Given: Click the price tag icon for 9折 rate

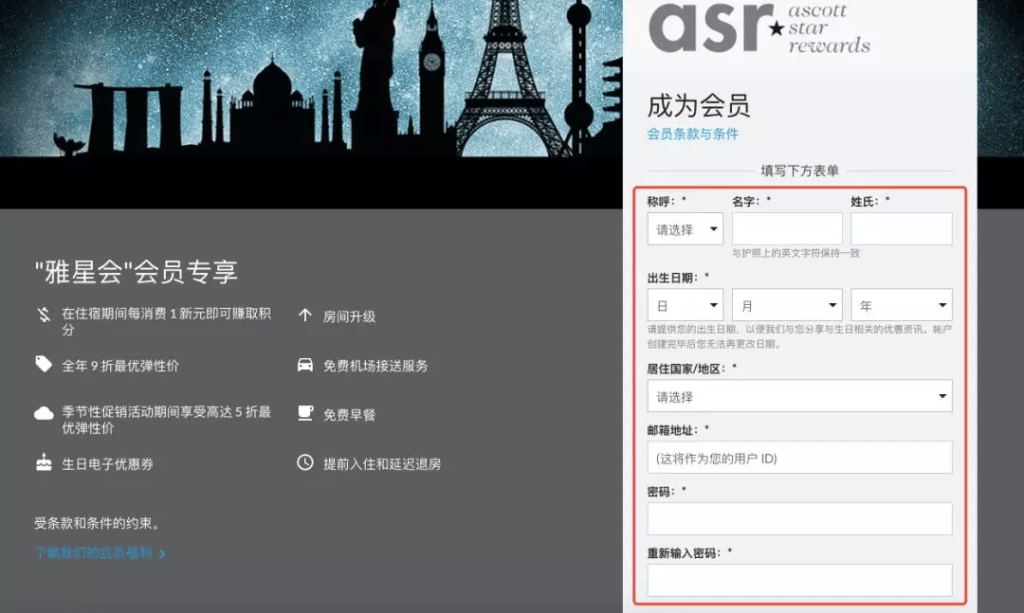Looking at the screenshot, I should point(43,364).
